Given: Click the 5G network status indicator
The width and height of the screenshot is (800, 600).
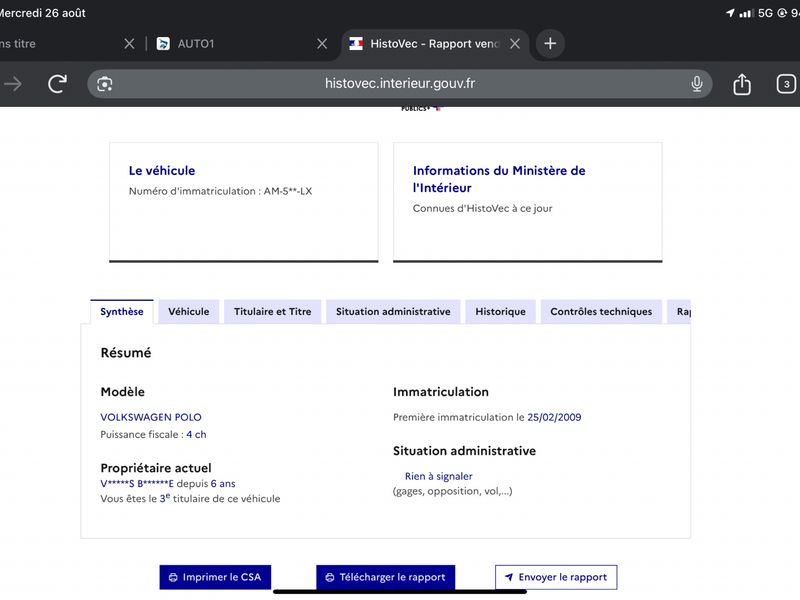Looking at the screenshot, I should [765, 13].
